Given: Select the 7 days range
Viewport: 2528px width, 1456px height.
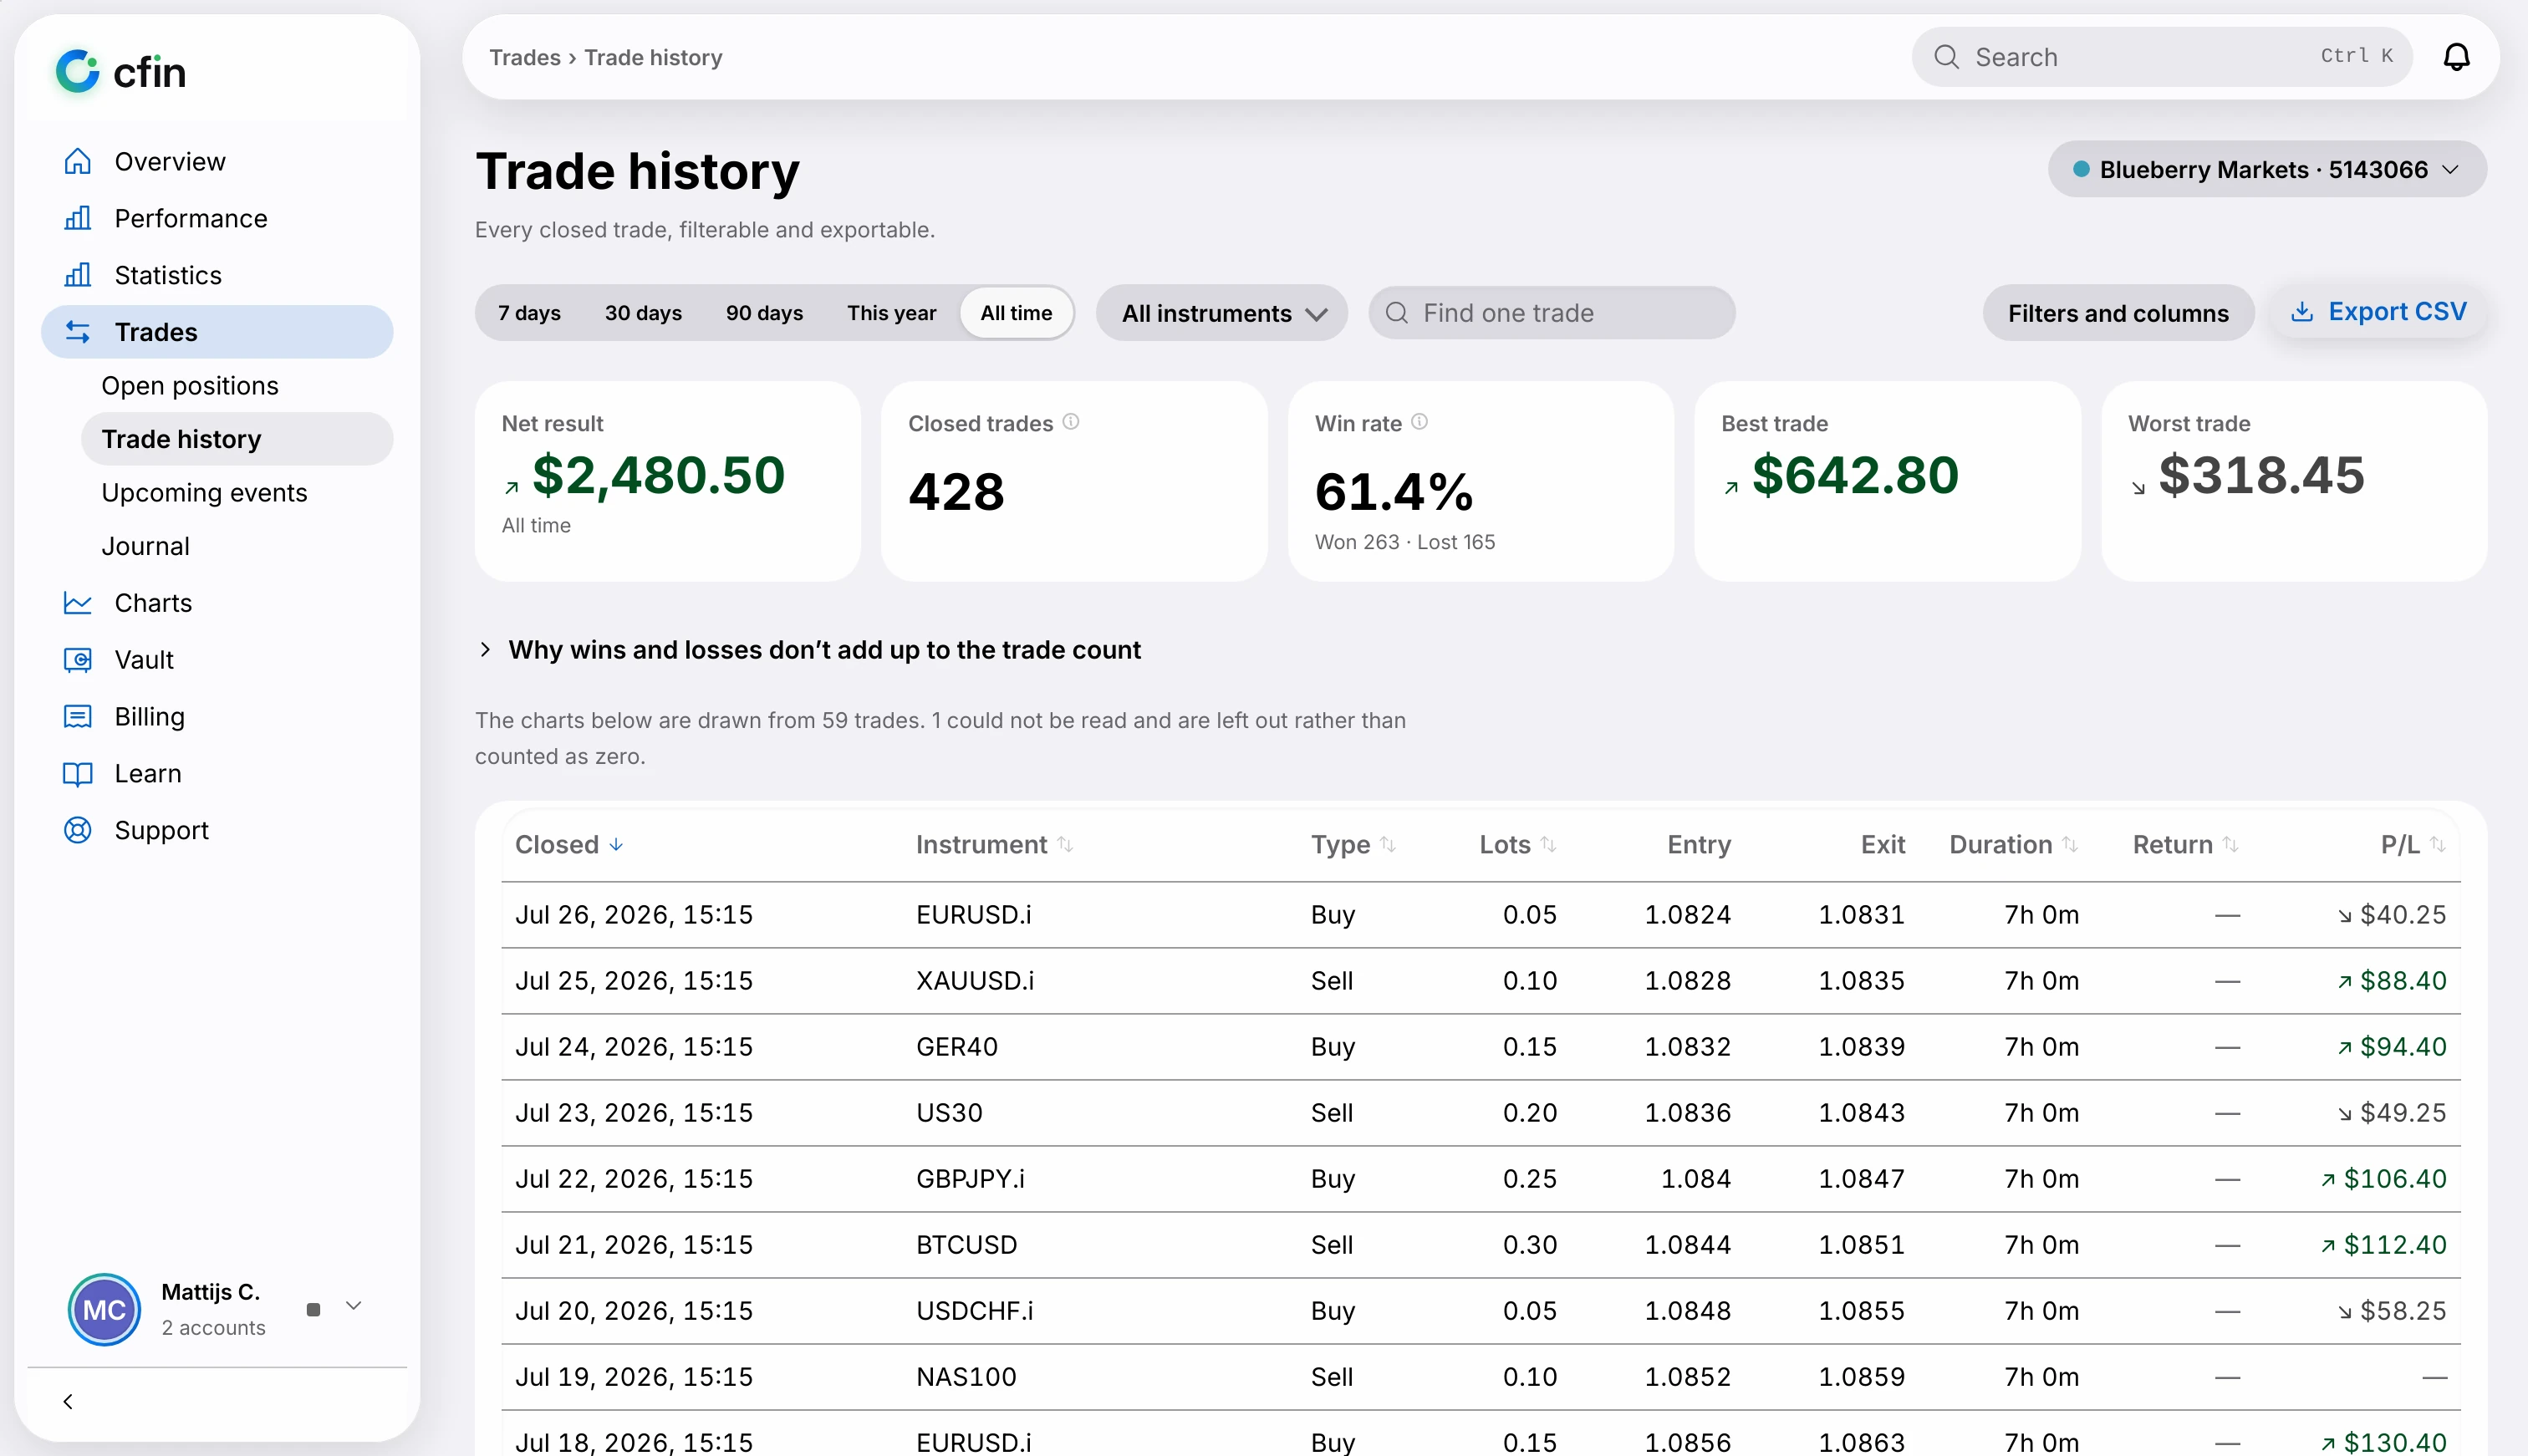Looking at the screenshot, I should pyautogui.click(x=529, y=313).
